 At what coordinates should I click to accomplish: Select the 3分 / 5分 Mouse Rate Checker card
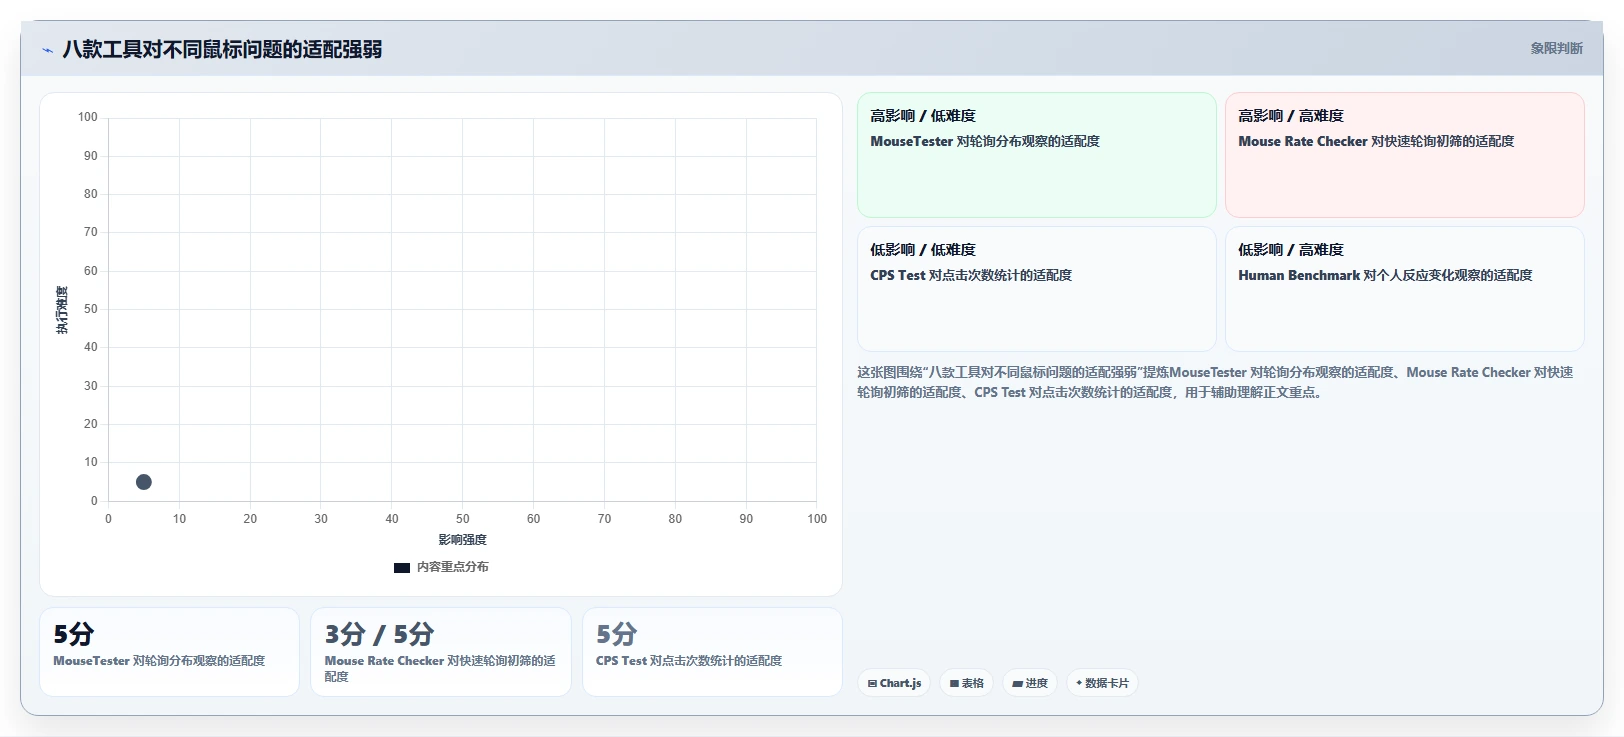(x=440, y=652)
